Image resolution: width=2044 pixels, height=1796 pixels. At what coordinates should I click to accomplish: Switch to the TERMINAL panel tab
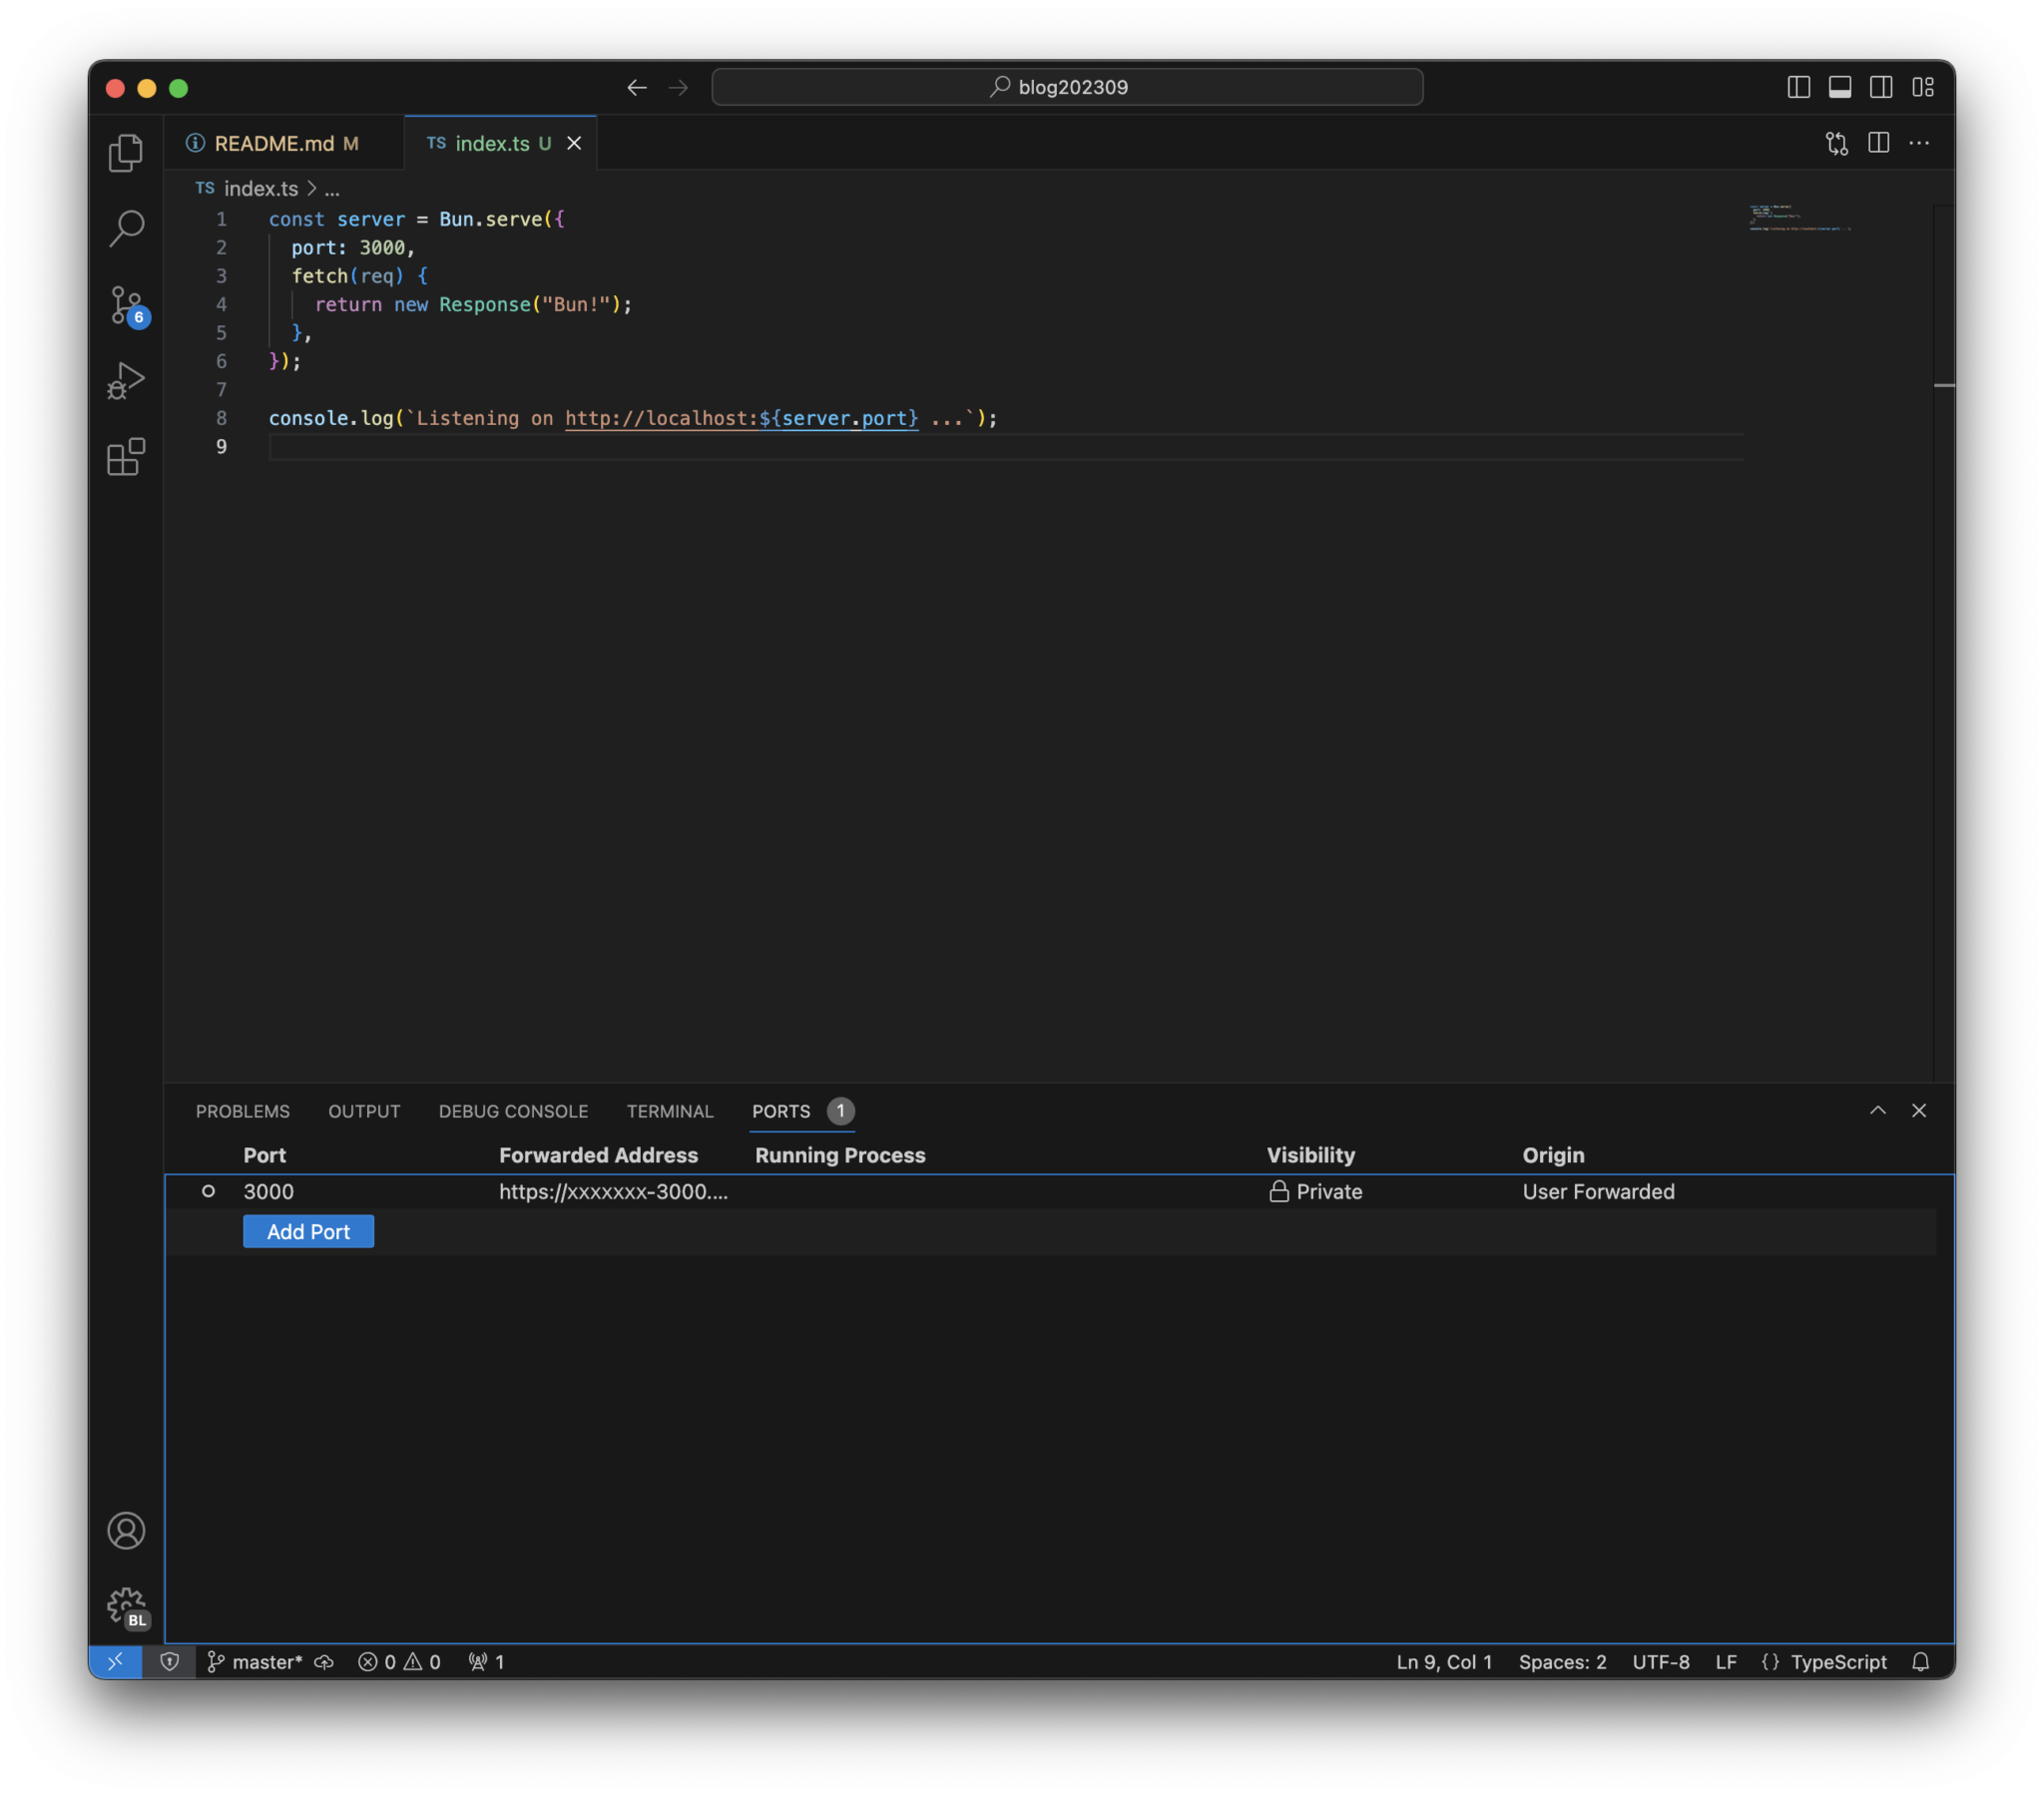pos(670,1111)
